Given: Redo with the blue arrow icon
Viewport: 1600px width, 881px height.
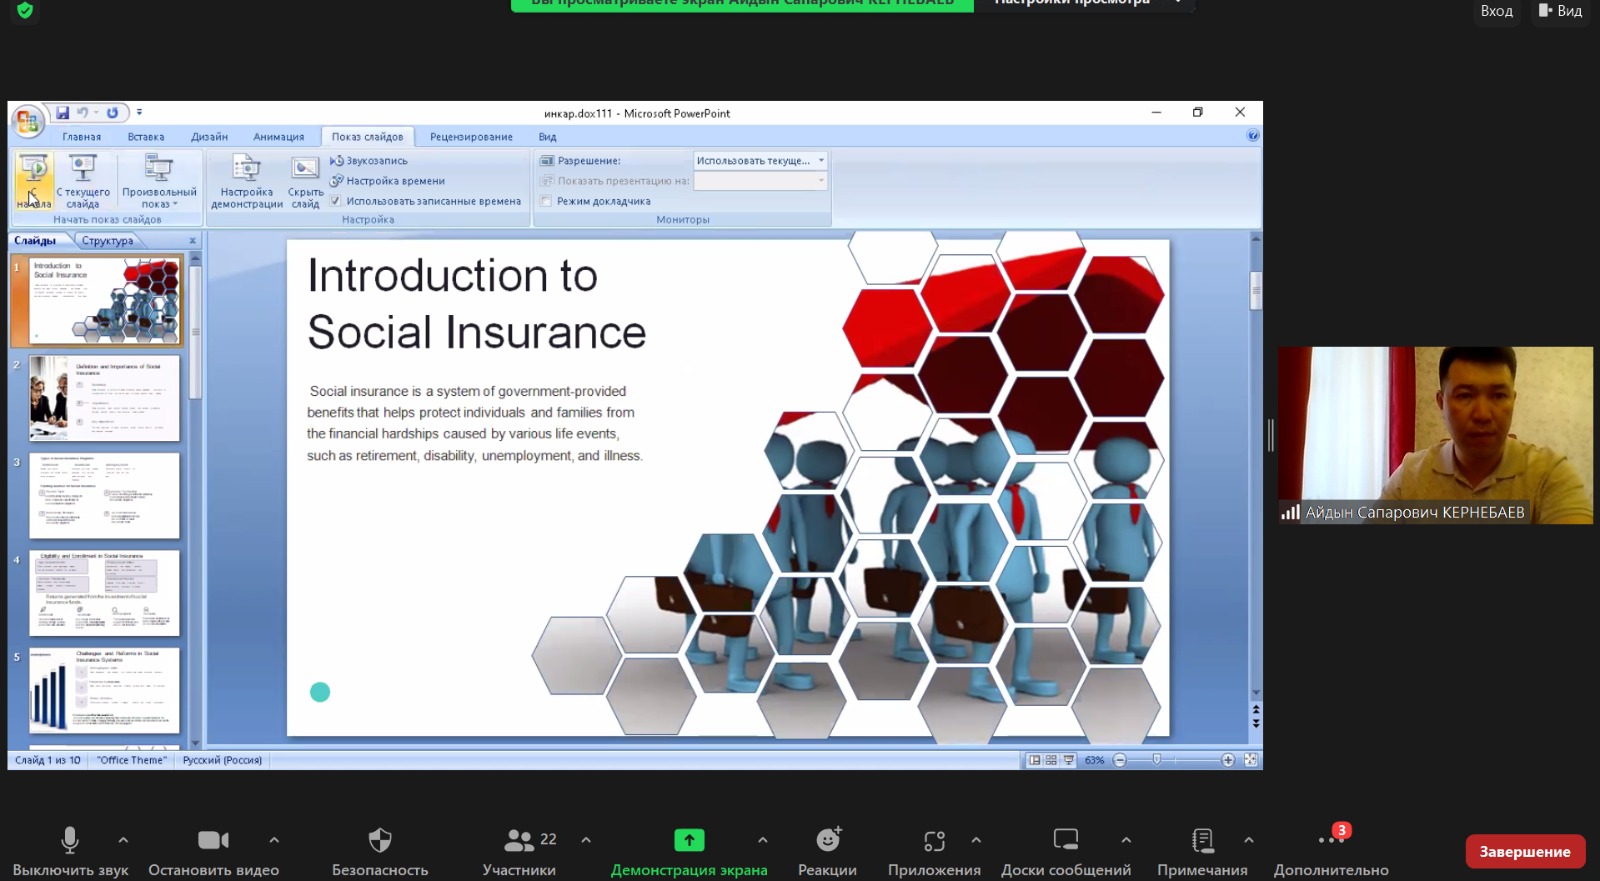Looking at the screenshot, I should (x=112, y=113).
